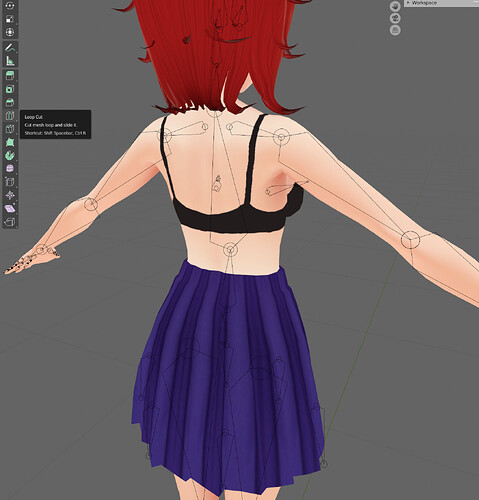Select the Rip Region tool
This screenshot has width=479, height=500.
coord(10,222)
